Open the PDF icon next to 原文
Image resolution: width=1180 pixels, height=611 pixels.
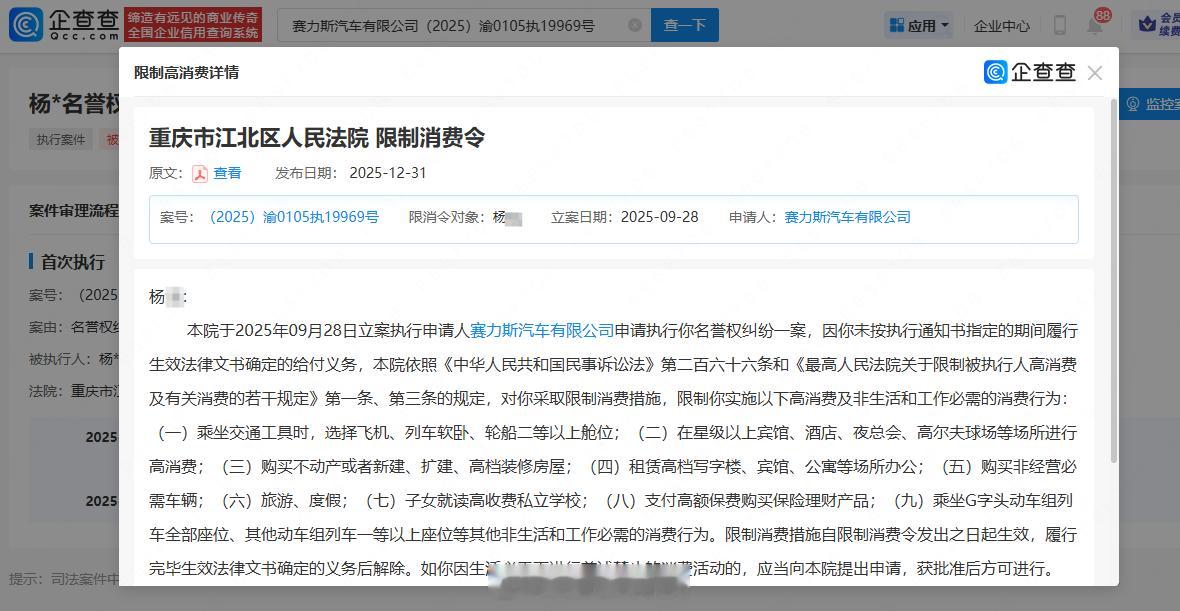[x=199, y=174]
